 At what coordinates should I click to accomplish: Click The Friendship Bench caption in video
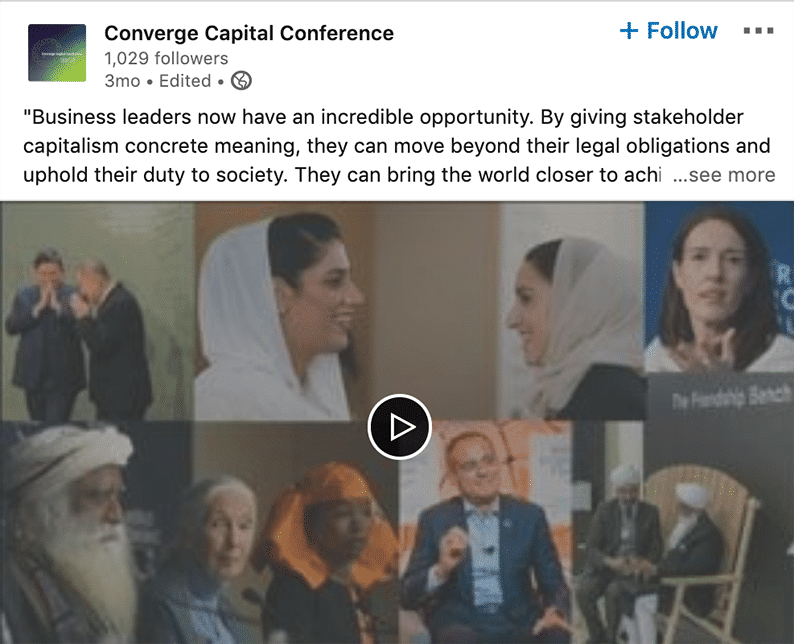[x=731, y=398]
